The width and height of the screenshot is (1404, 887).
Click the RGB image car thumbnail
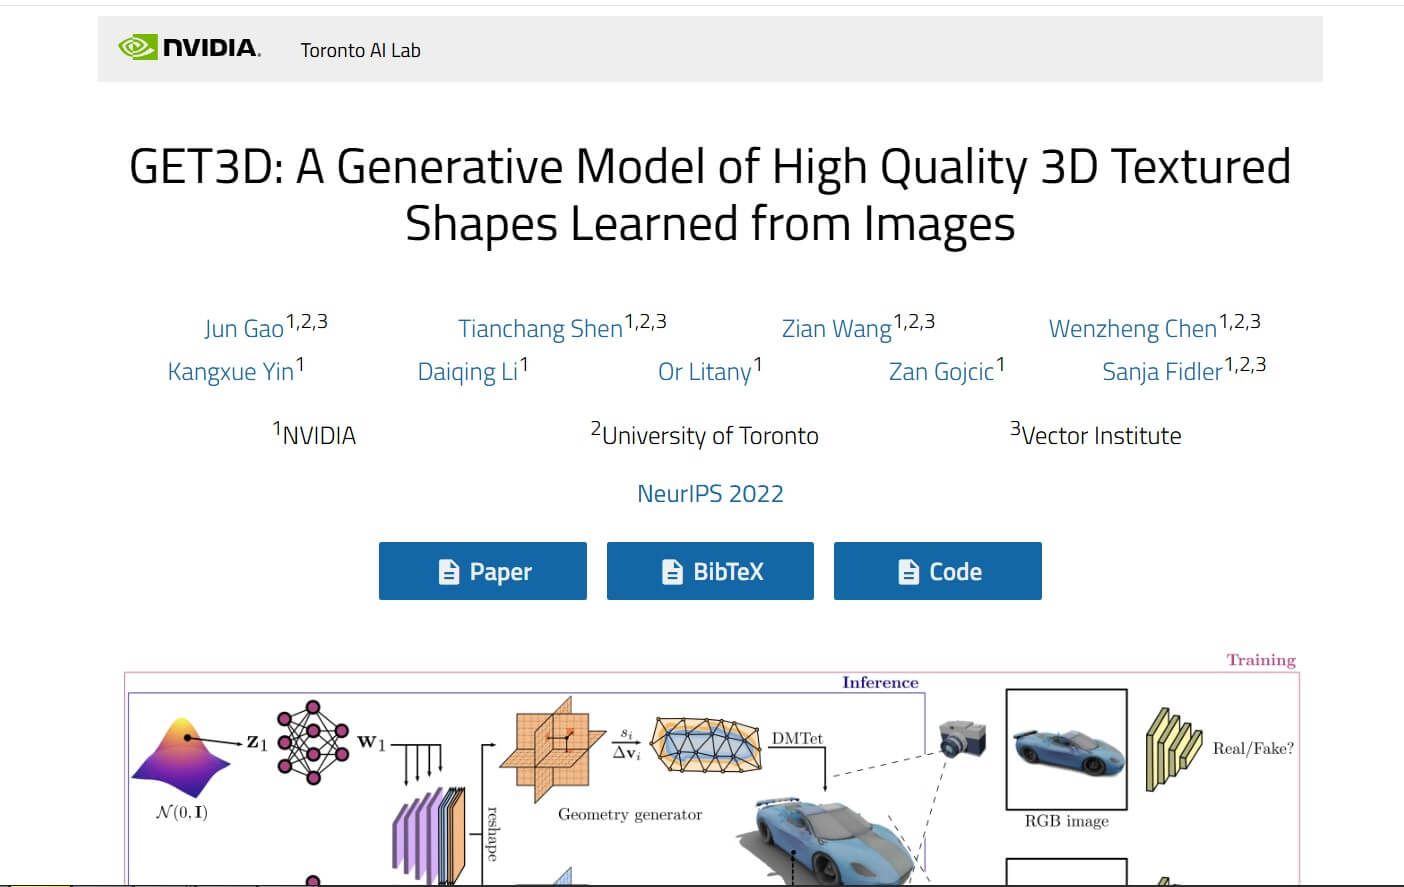(x=1066, y=749)
